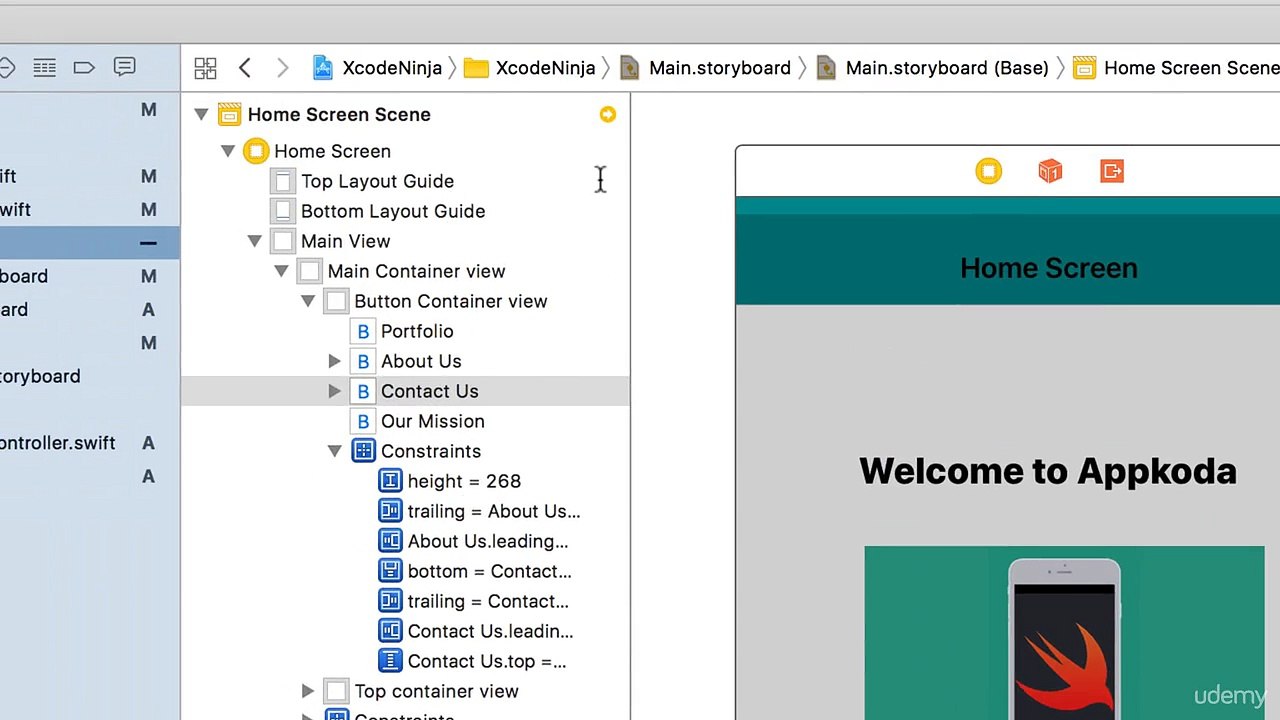Collapse the Home Screen Scene disclosure triangle
This screenshot has height=720, width=1280.
pyautogui.click(x=201, y=115)
